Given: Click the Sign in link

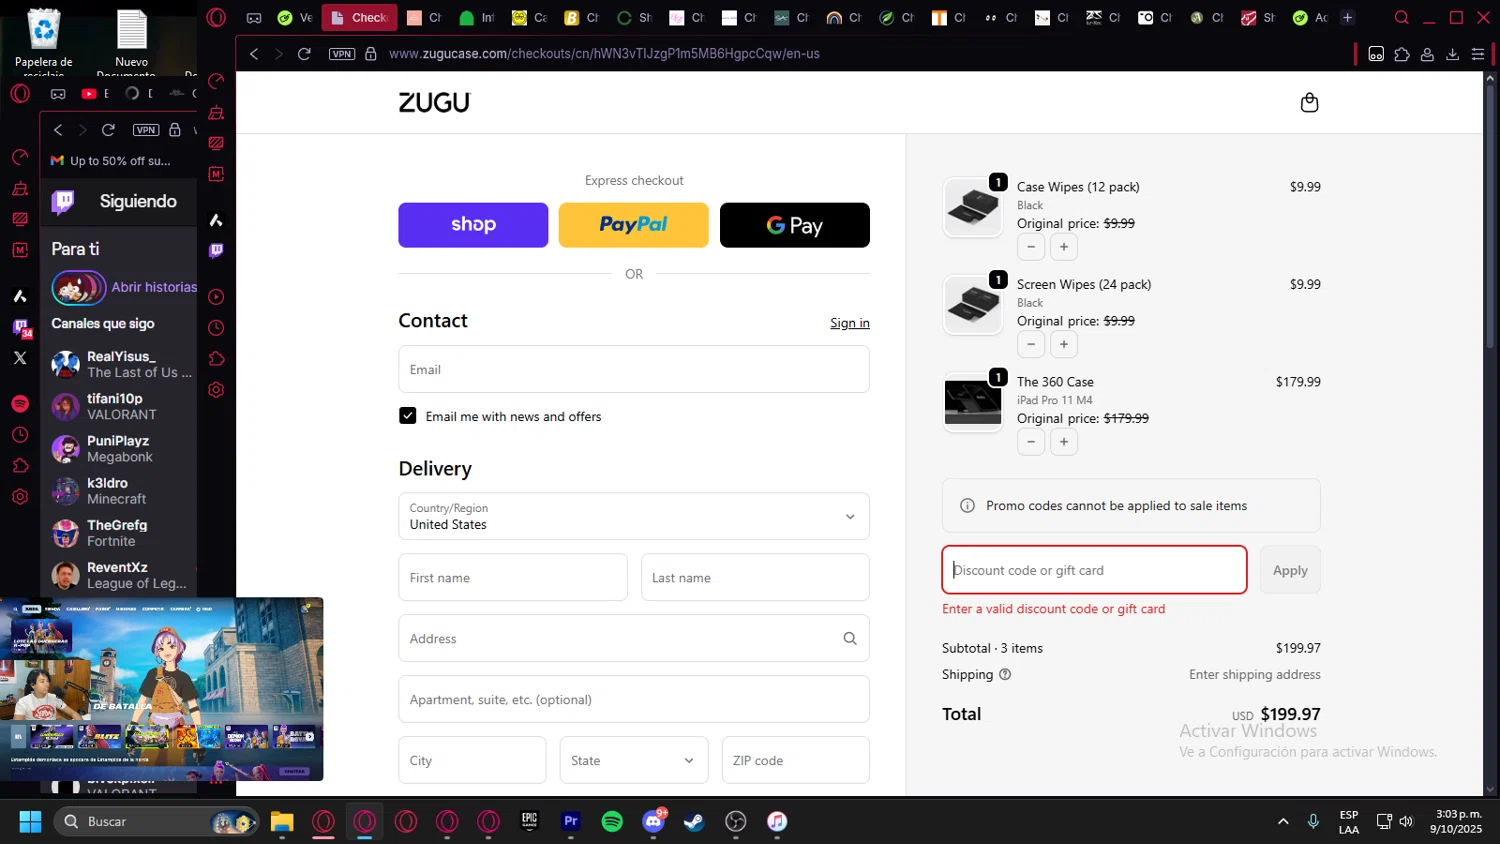Looking at the screenshot, I should pos(850,323).
